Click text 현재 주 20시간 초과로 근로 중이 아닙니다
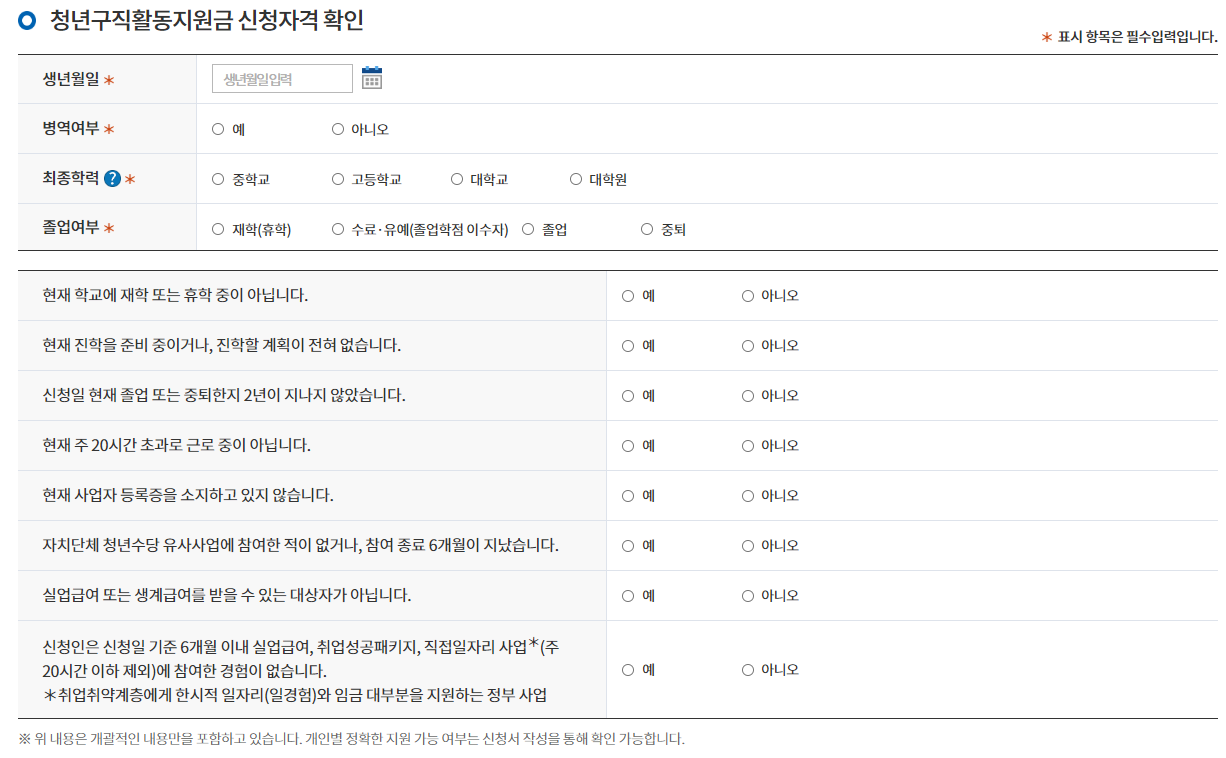Screen dimensions: 1226x758 pos(176,445)
